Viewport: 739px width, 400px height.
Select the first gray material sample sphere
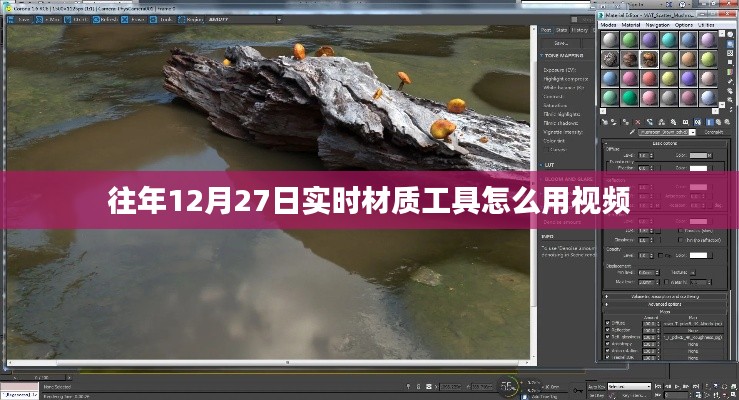[x=608, y=40]
